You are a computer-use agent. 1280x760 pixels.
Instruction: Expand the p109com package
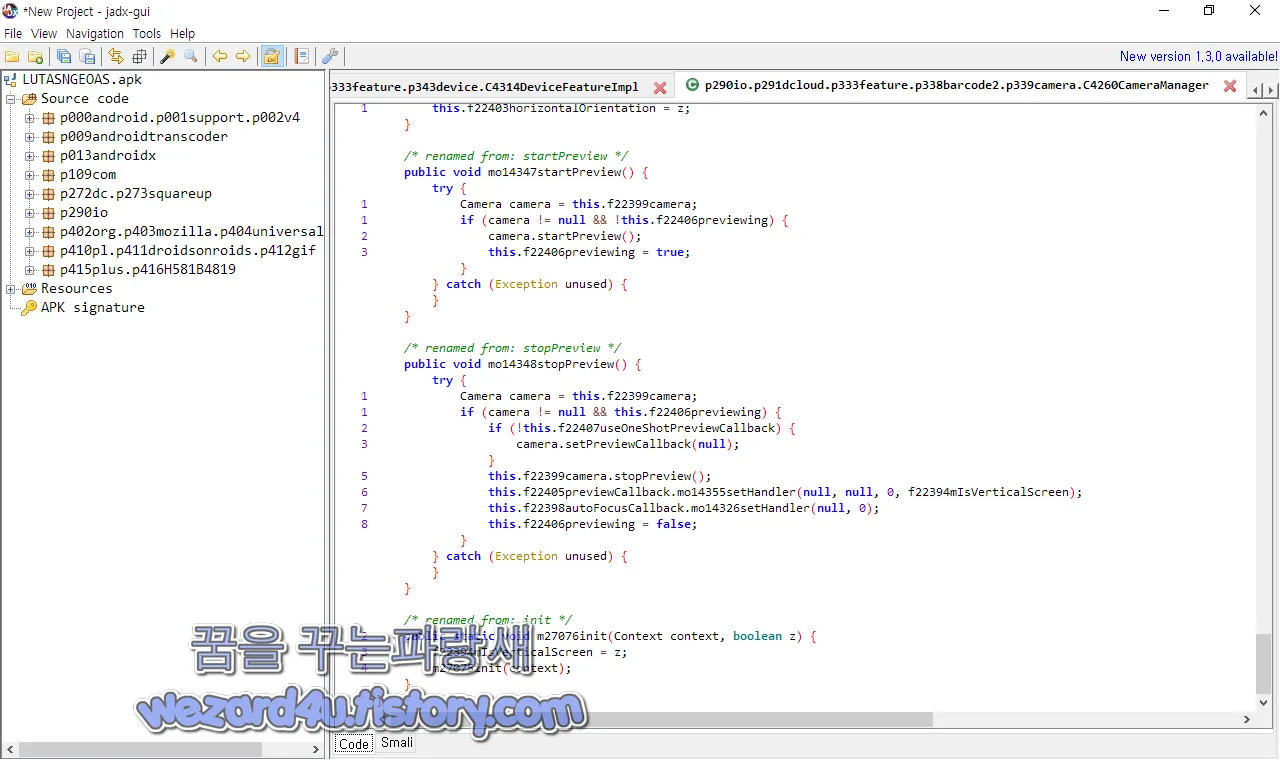point(30,174)
